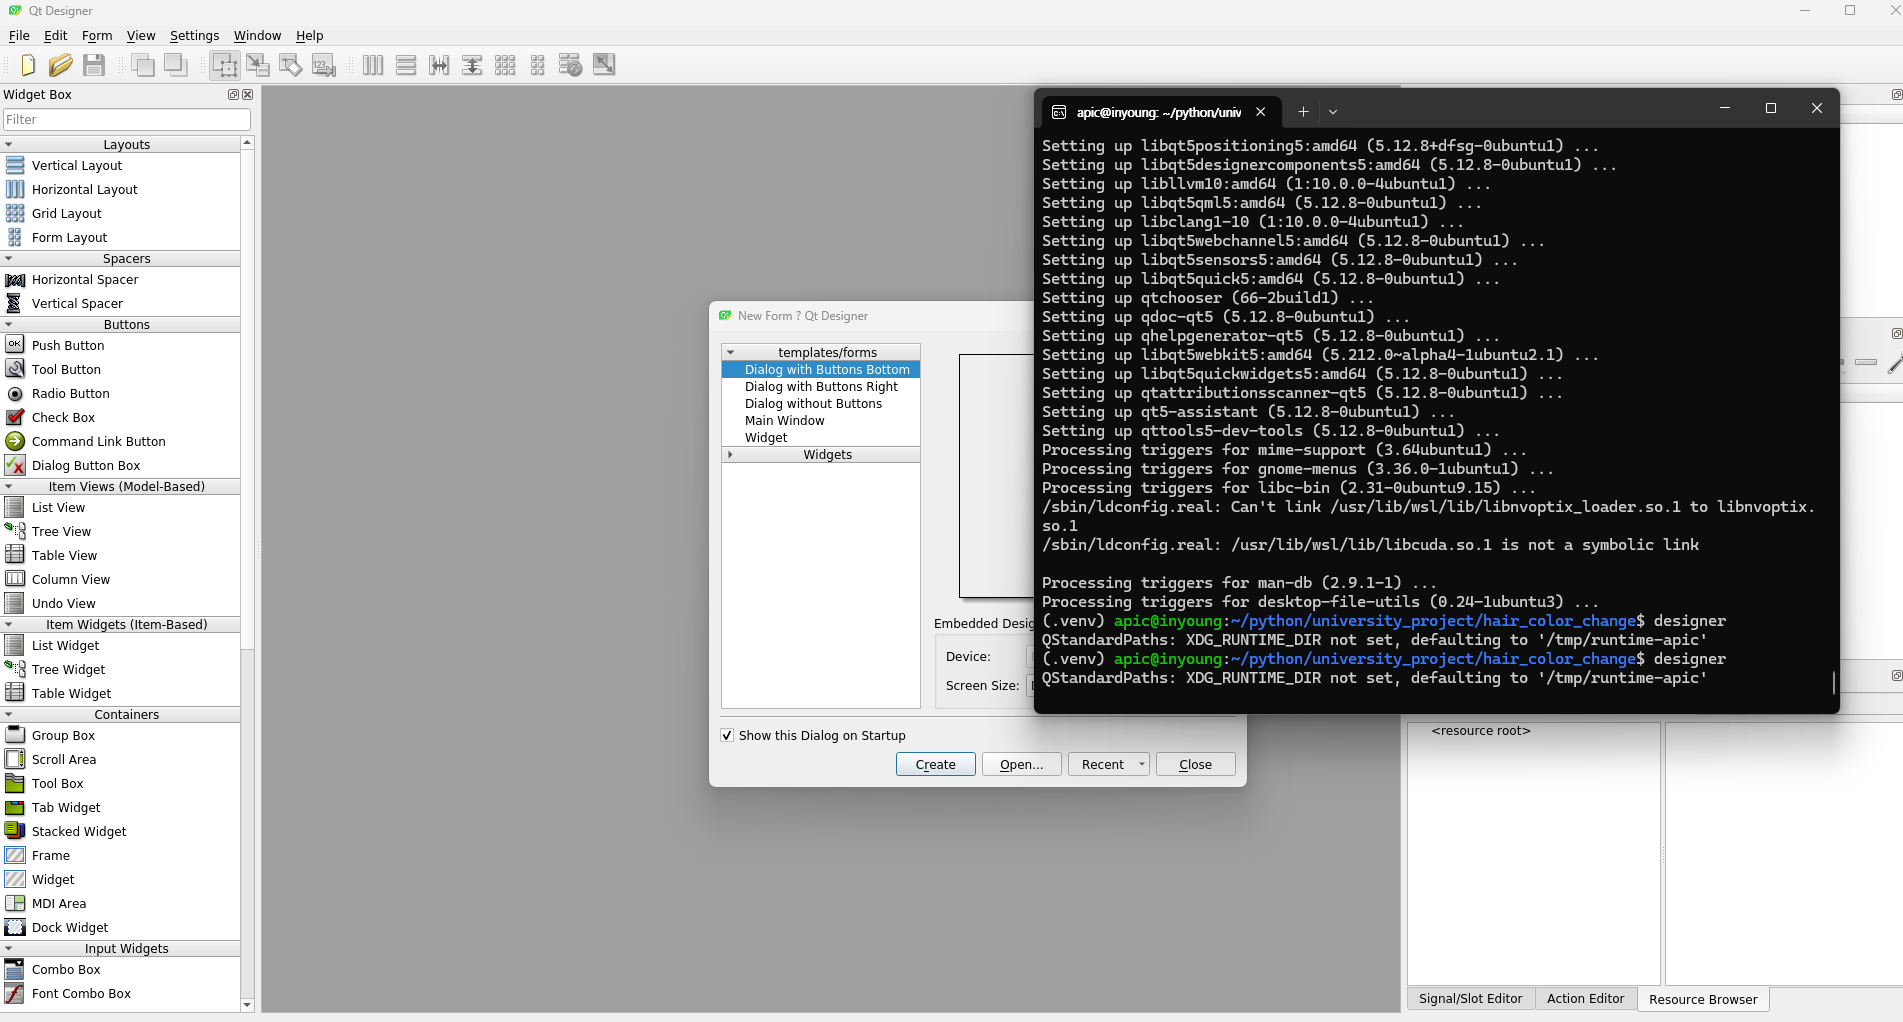Close the Widget Box panel

pos(248,95)
